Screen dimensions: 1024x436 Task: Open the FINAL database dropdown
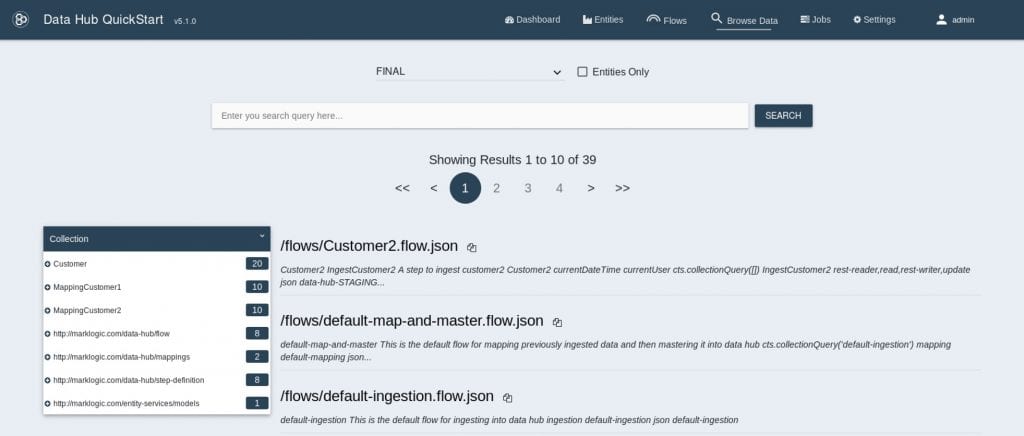[x=468, y=72]
